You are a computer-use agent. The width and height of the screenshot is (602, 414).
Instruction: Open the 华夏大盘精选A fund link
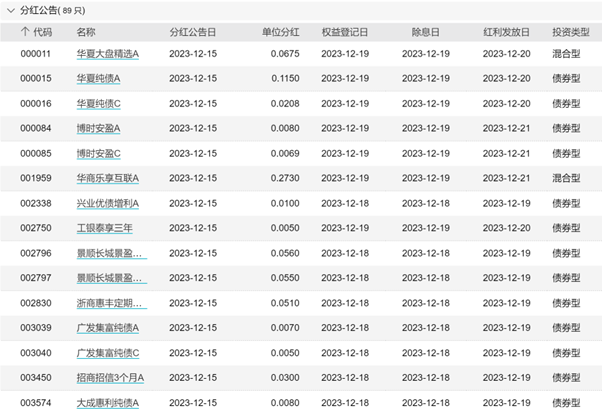click(x=108, y=54)
